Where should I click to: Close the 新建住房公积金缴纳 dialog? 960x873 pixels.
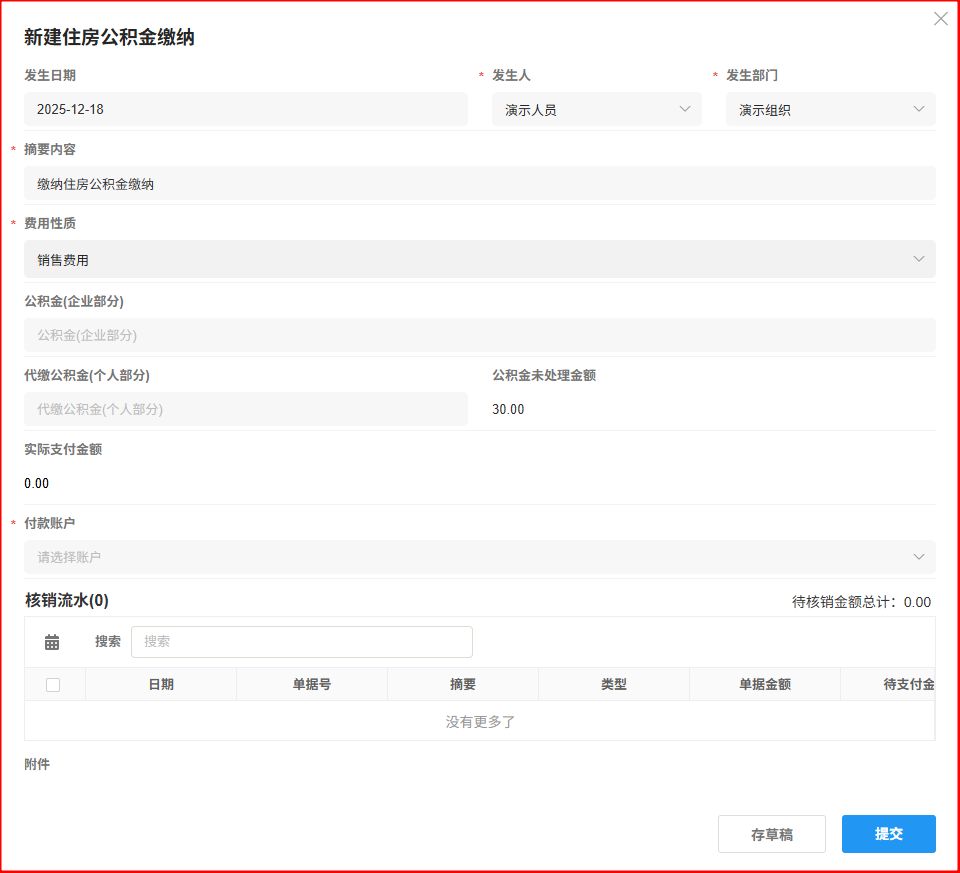tap(940, 18)
